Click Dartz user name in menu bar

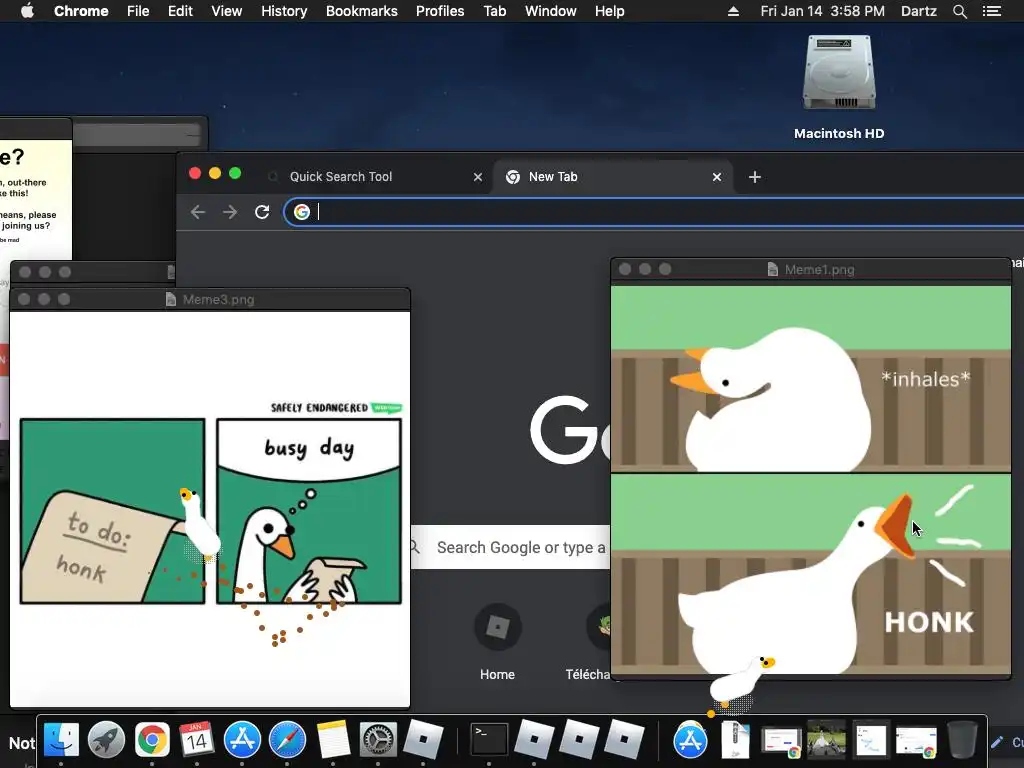point(918,11)
